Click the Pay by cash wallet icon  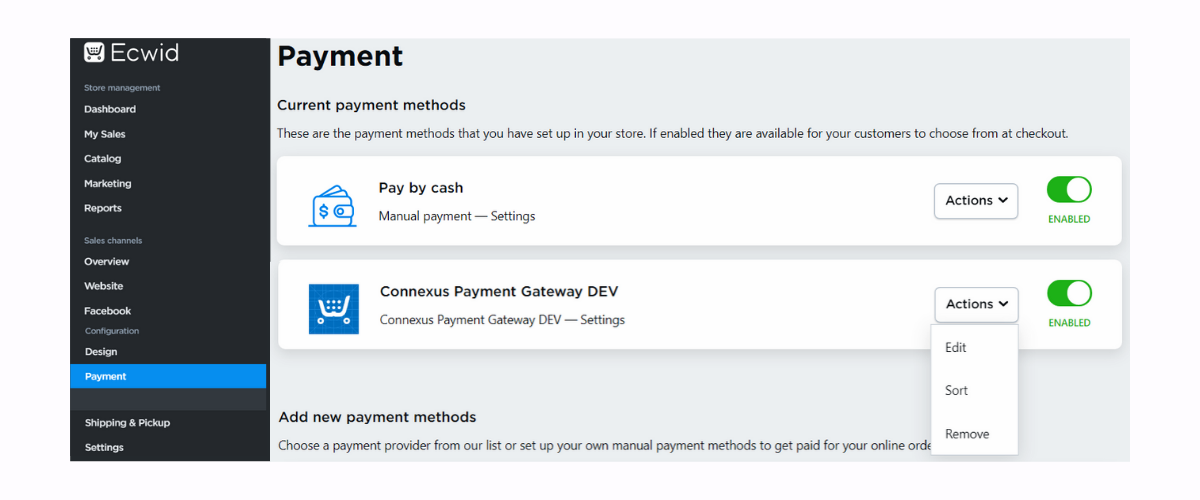click(x=332, y=206)
